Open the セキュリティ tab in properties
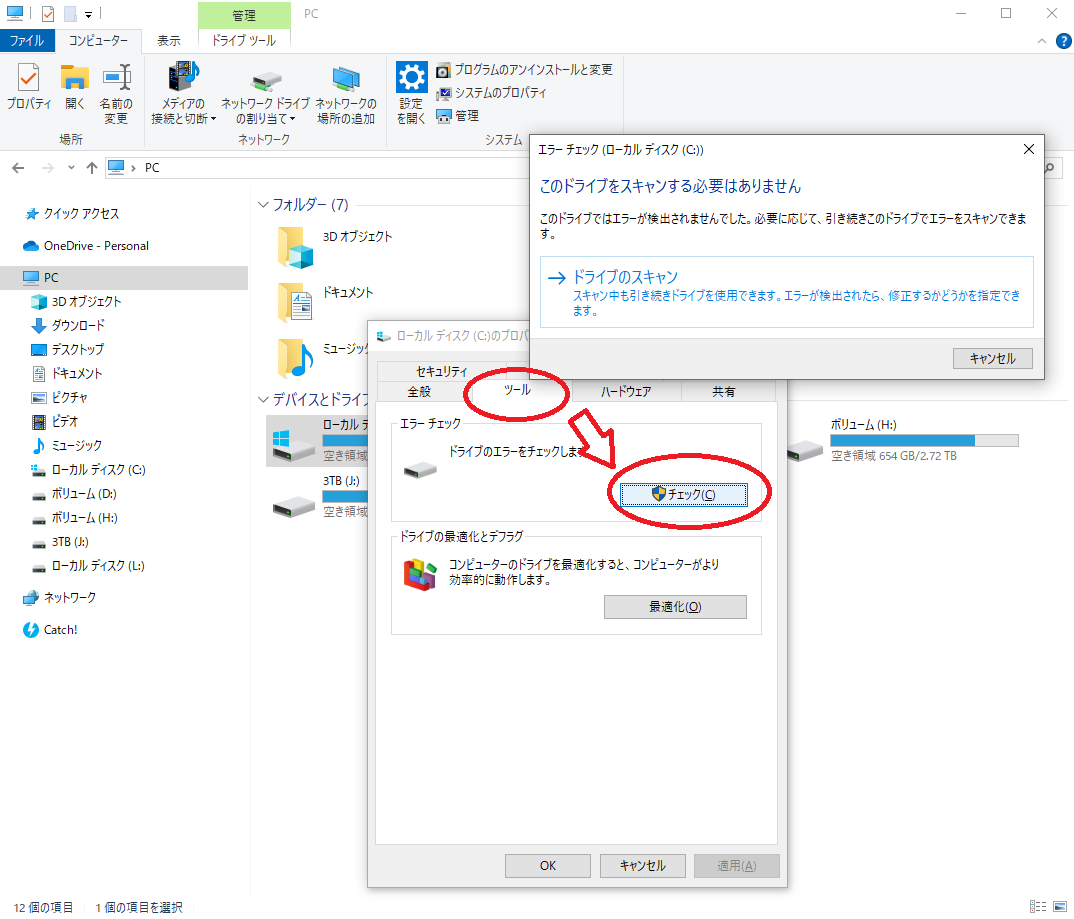1074x919 pixels. (x=441, y=371)
